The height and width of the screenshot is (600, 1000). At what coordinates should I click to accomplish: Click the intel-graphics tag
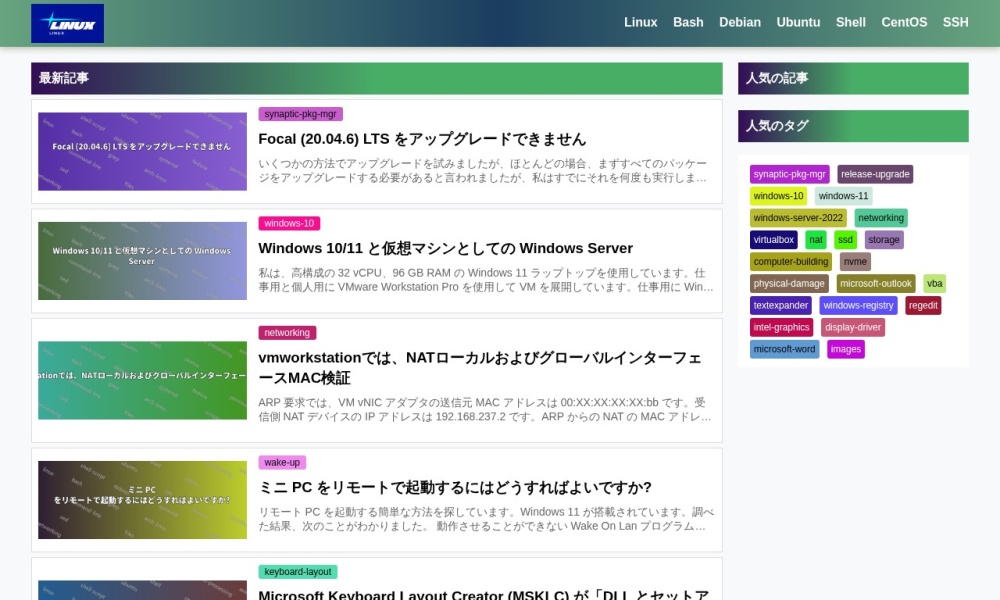click(x=781, y=327)
